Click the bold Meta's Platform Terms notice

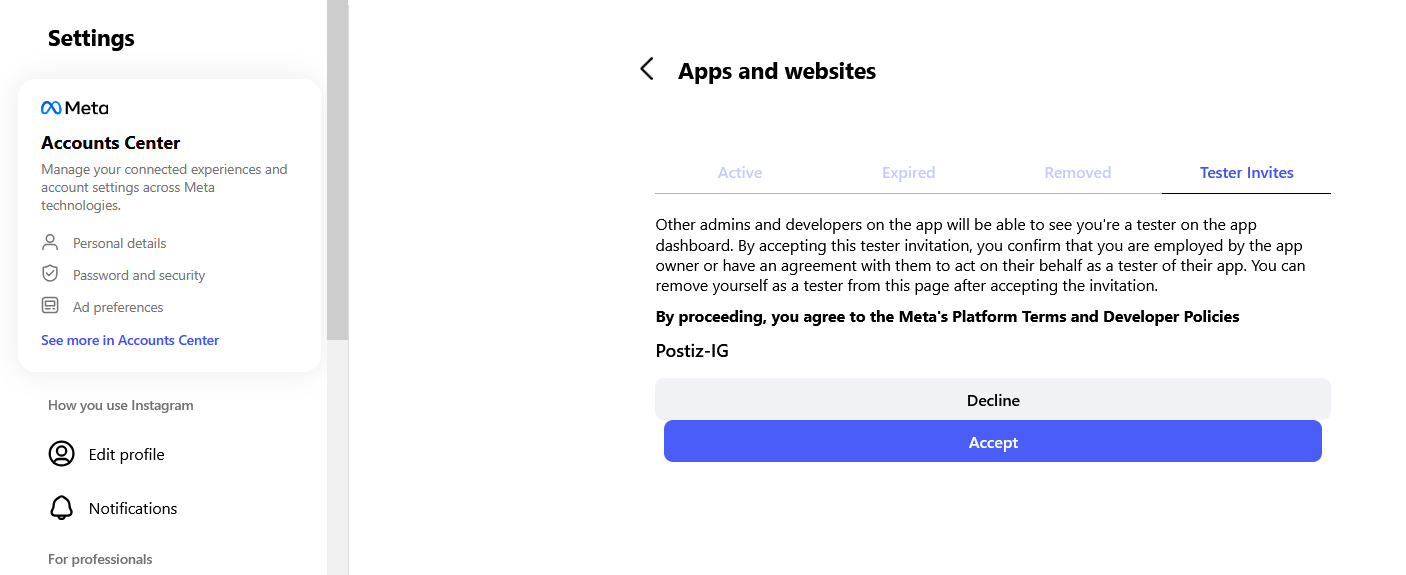pos(947,317)
